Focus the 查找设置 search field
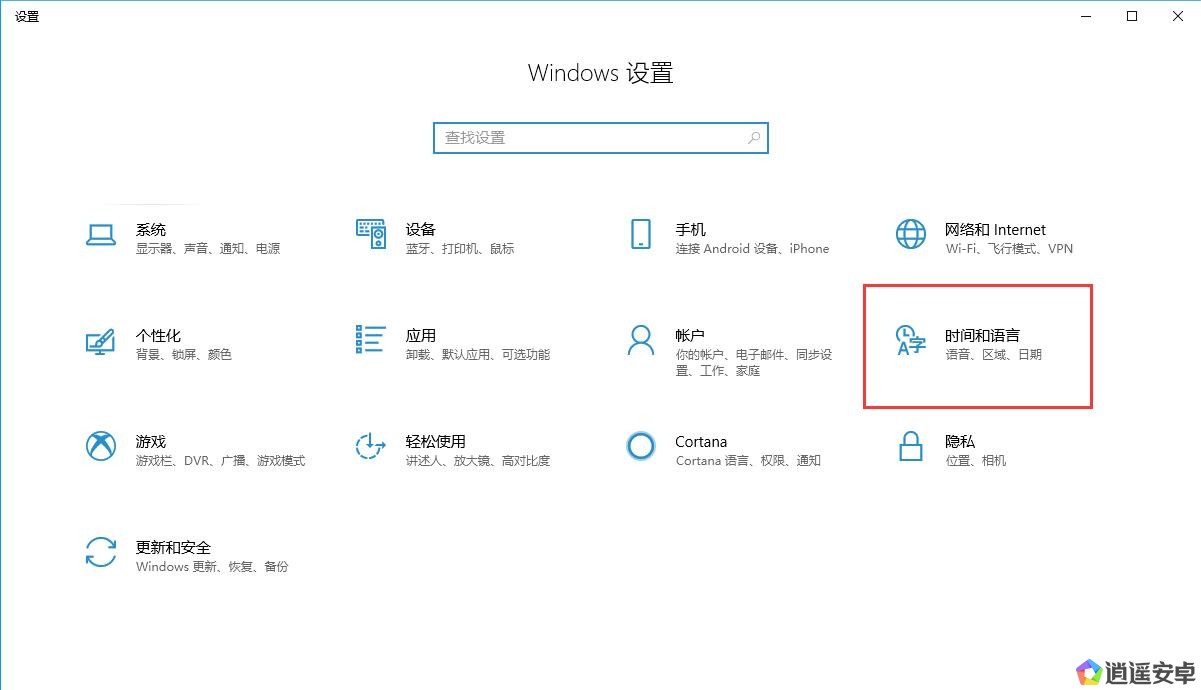Viewport: 1201px width, 690px height. pos(590,138)
